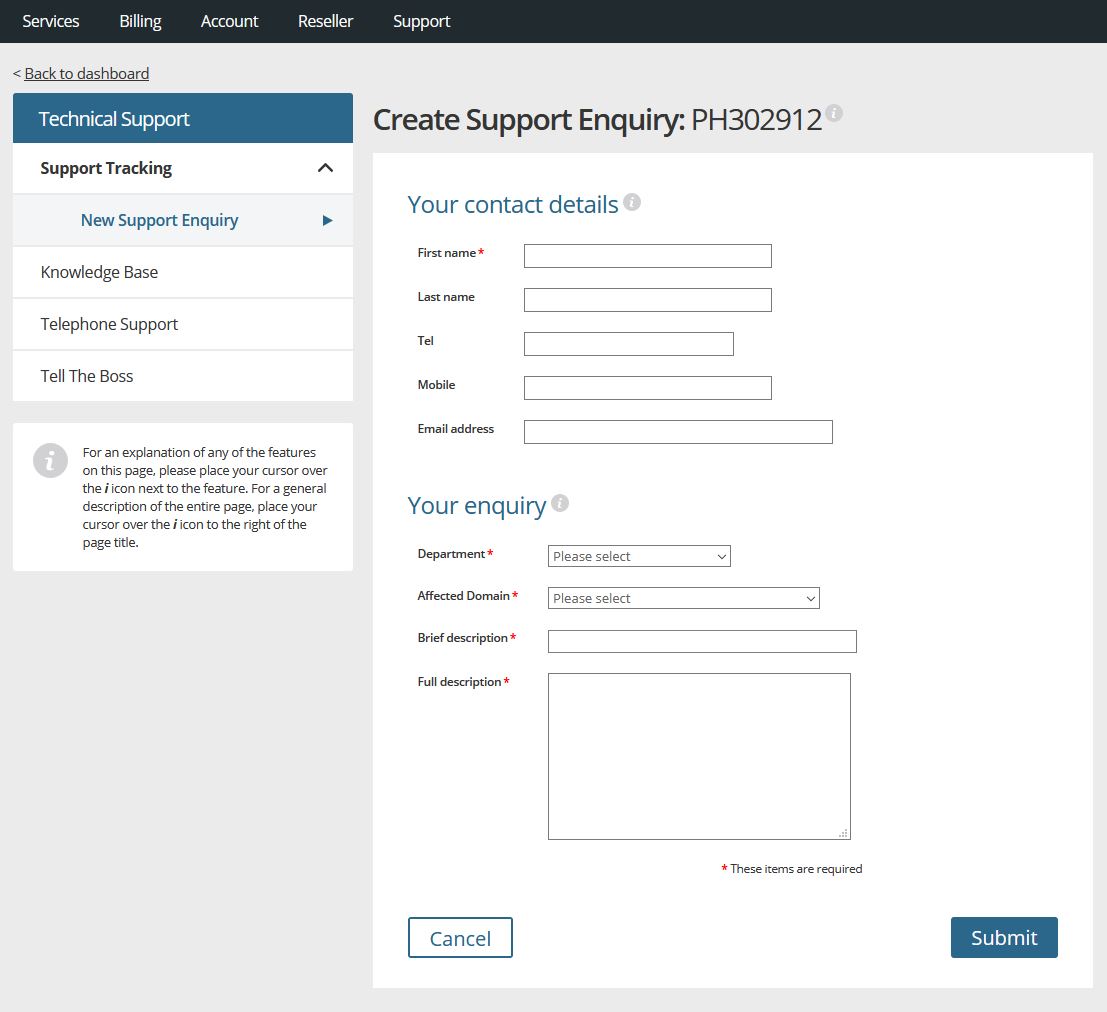Viewport: 1107px width, 1012px height.
Task: Focus the Brief description field
Action: [702, 641]
